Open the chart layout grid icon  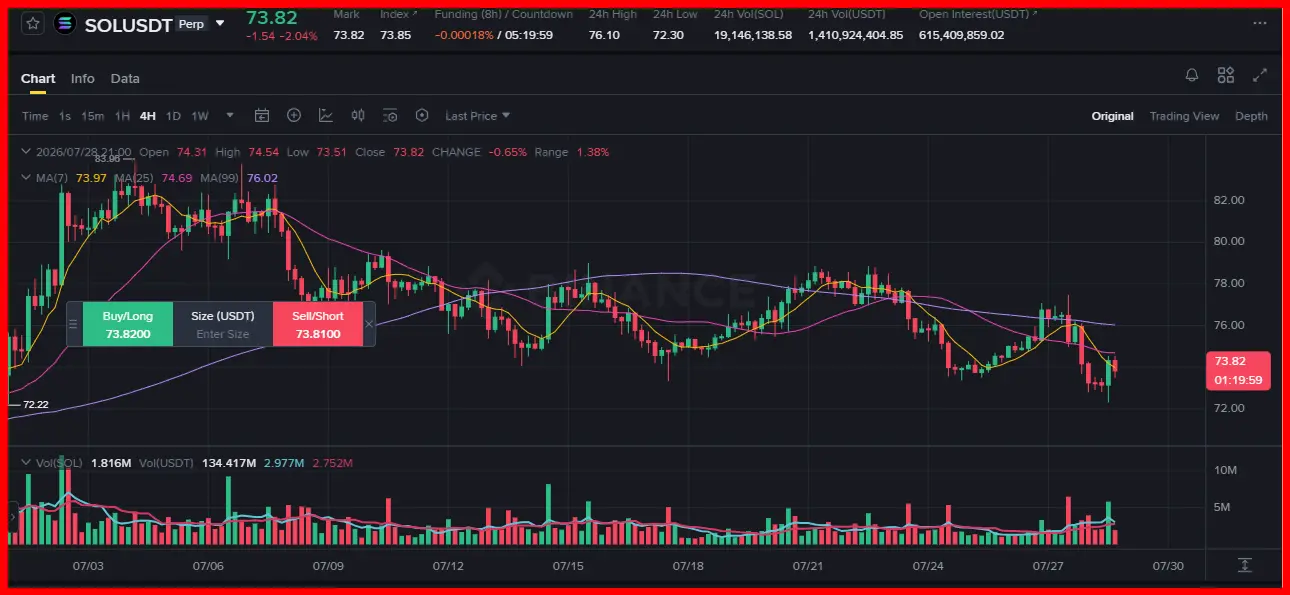(1226, 75)
